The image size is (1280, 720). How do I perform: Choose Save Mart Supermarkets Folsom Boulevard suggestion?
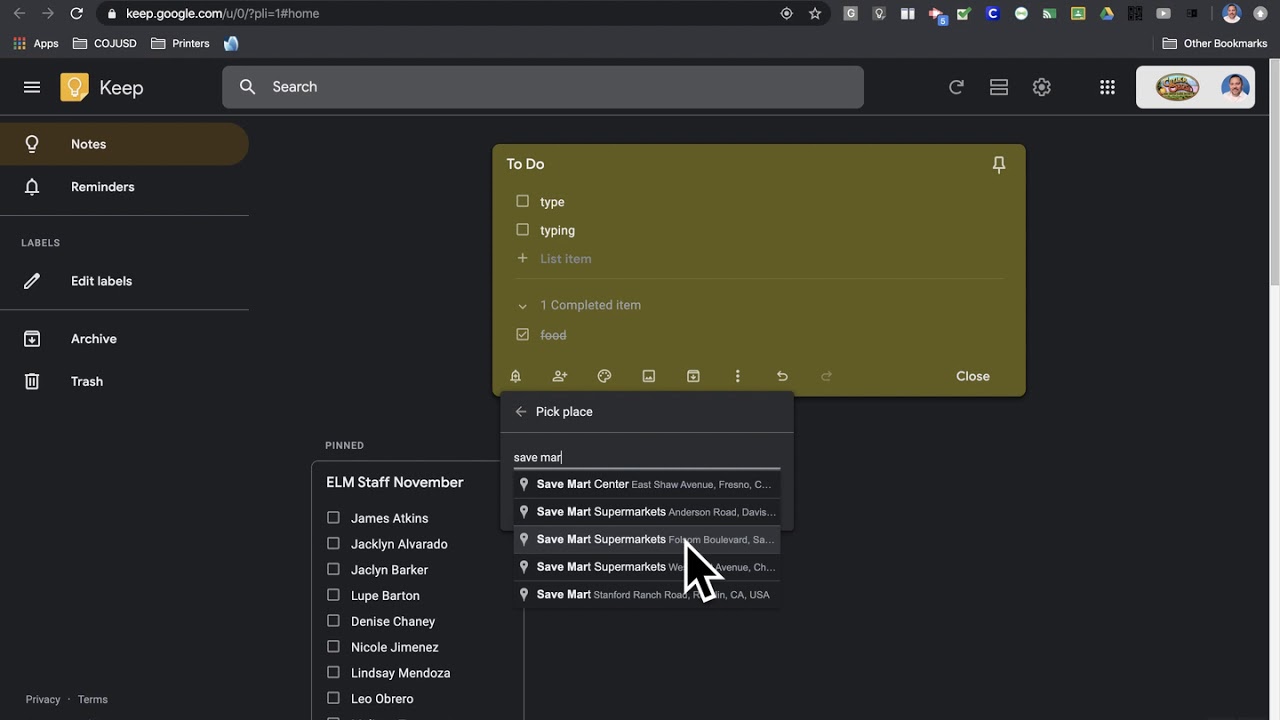(x=646, y=539)
